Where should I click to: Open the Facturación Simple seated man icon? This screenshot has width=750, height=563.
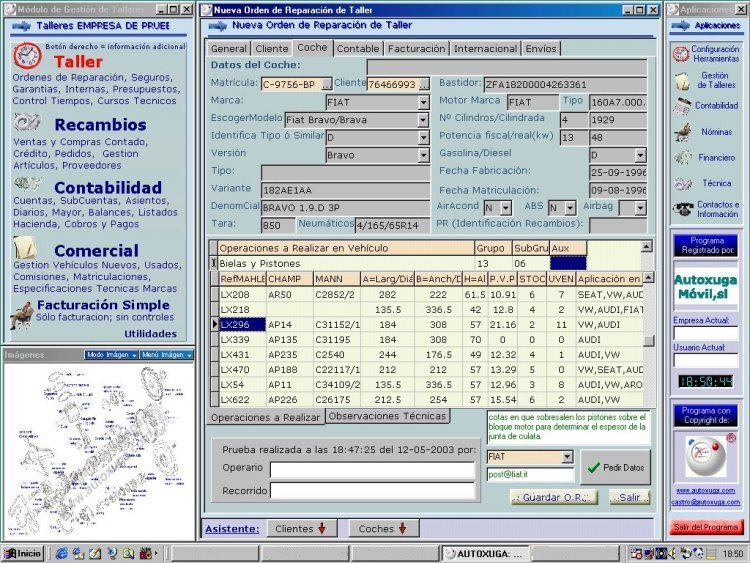point(21,315)
